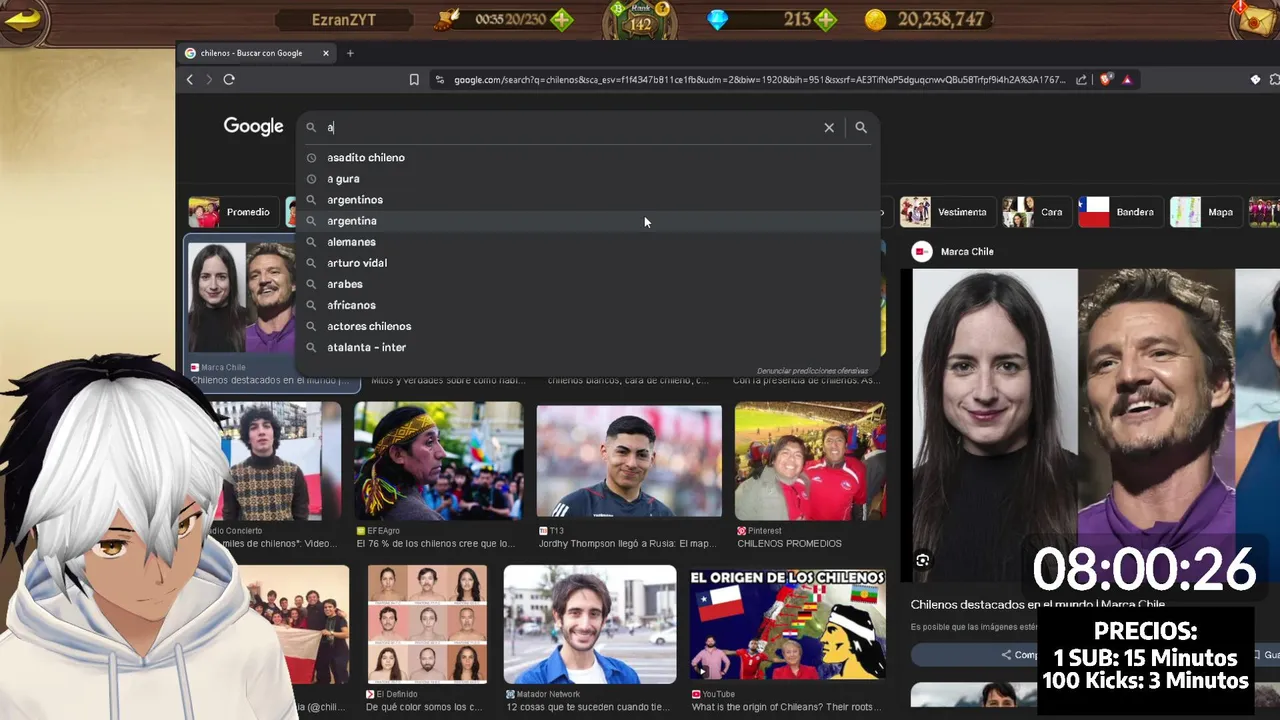Click the site settings icon in address bar

pos(440,80)
